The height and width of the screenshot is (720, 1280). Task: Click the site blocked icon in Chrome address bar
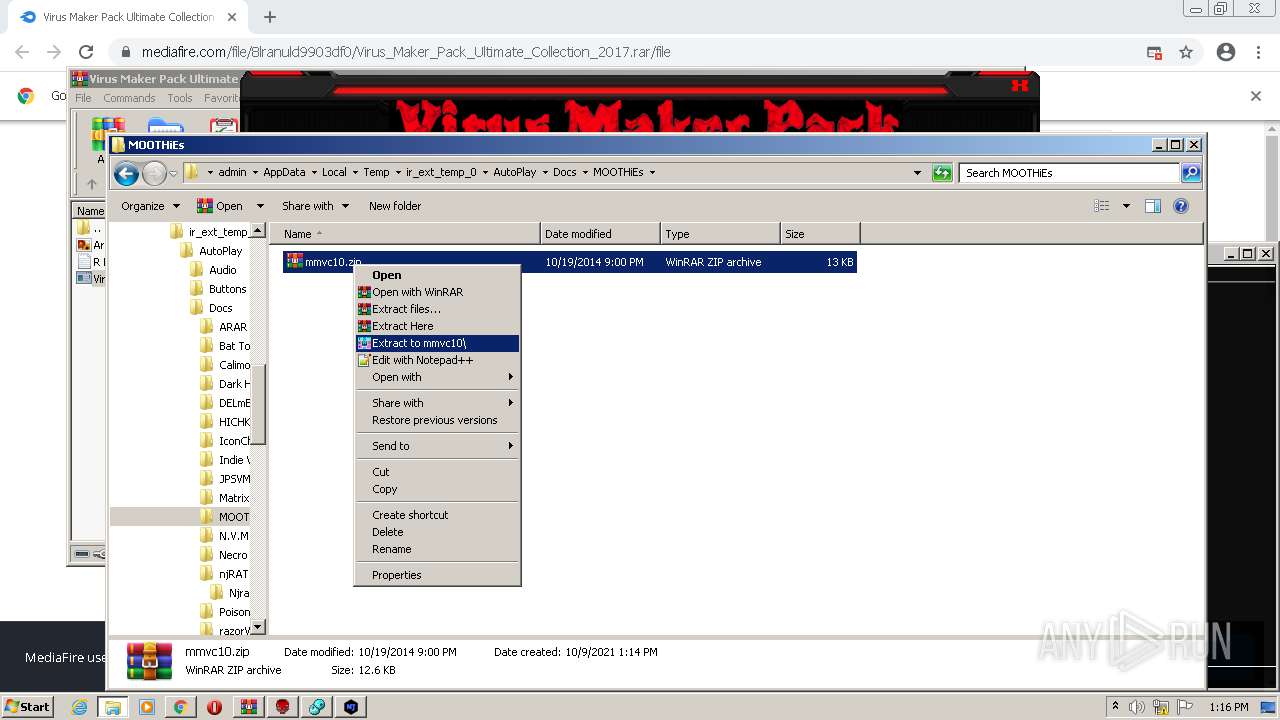(1154, 52)
